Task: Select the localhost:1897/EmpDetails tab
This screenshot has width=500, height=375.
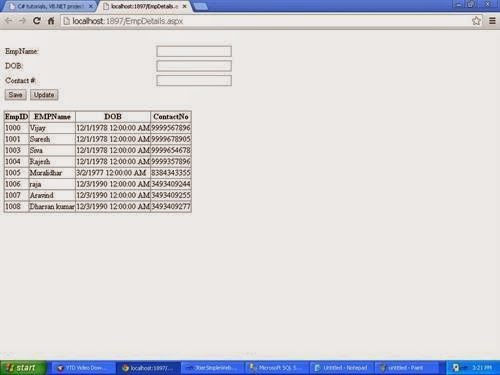Action: (x=145, y=6)
